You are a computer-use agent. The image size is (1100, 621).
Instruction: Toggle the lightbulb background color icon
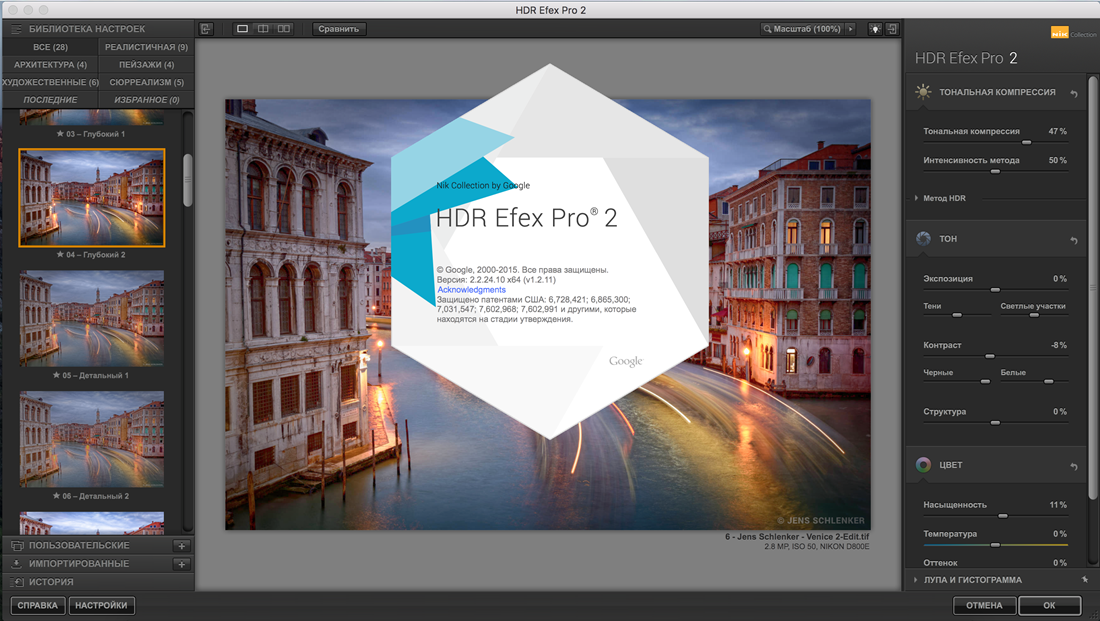(x=874, y=29)
